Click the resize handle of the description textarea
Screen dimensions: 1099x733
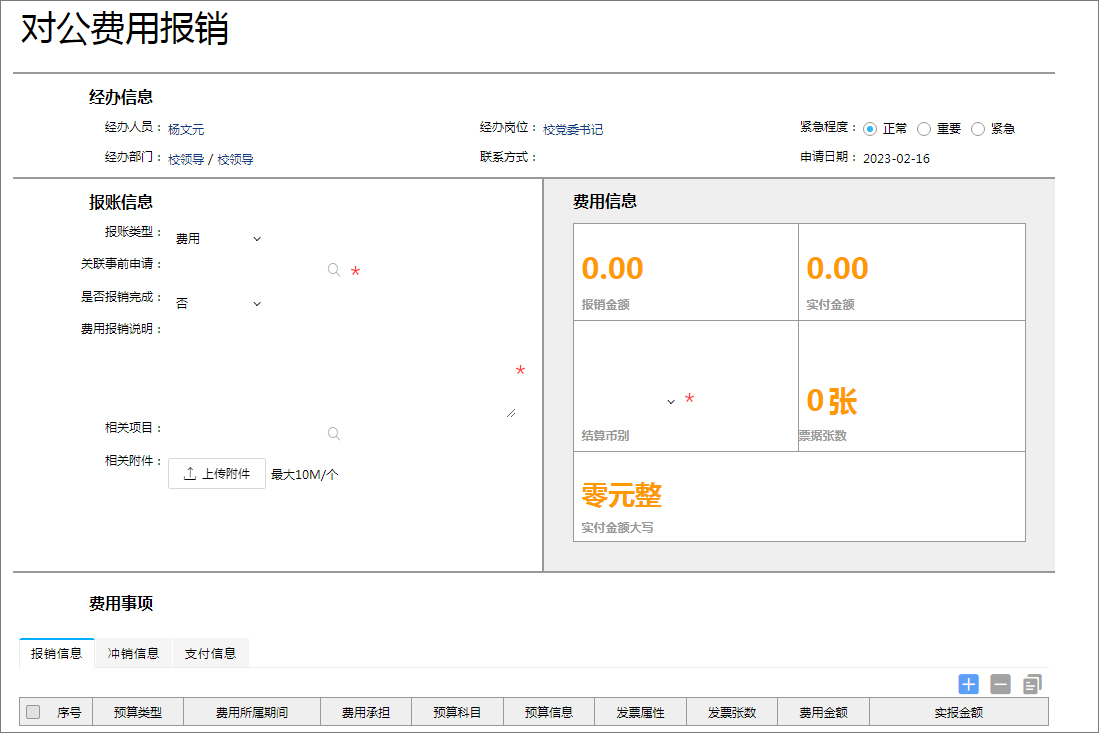click(x=511, y=413)
